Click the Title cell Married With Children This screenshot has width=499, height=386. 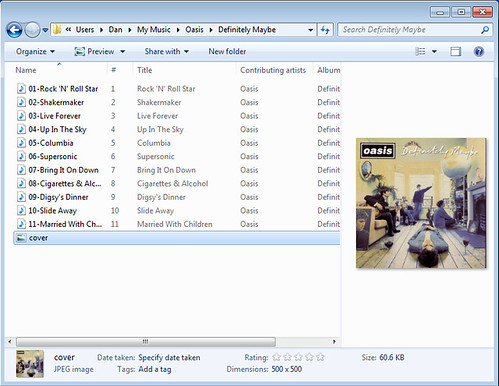click(175, 224)
